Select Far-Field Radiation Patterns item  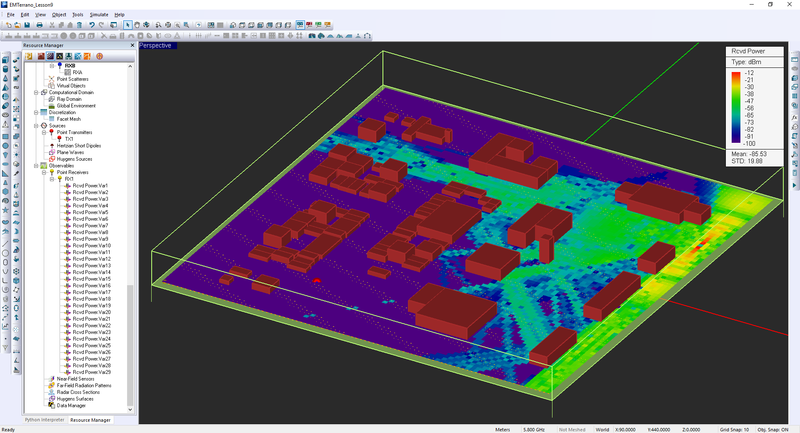click(x=84, y=385)
